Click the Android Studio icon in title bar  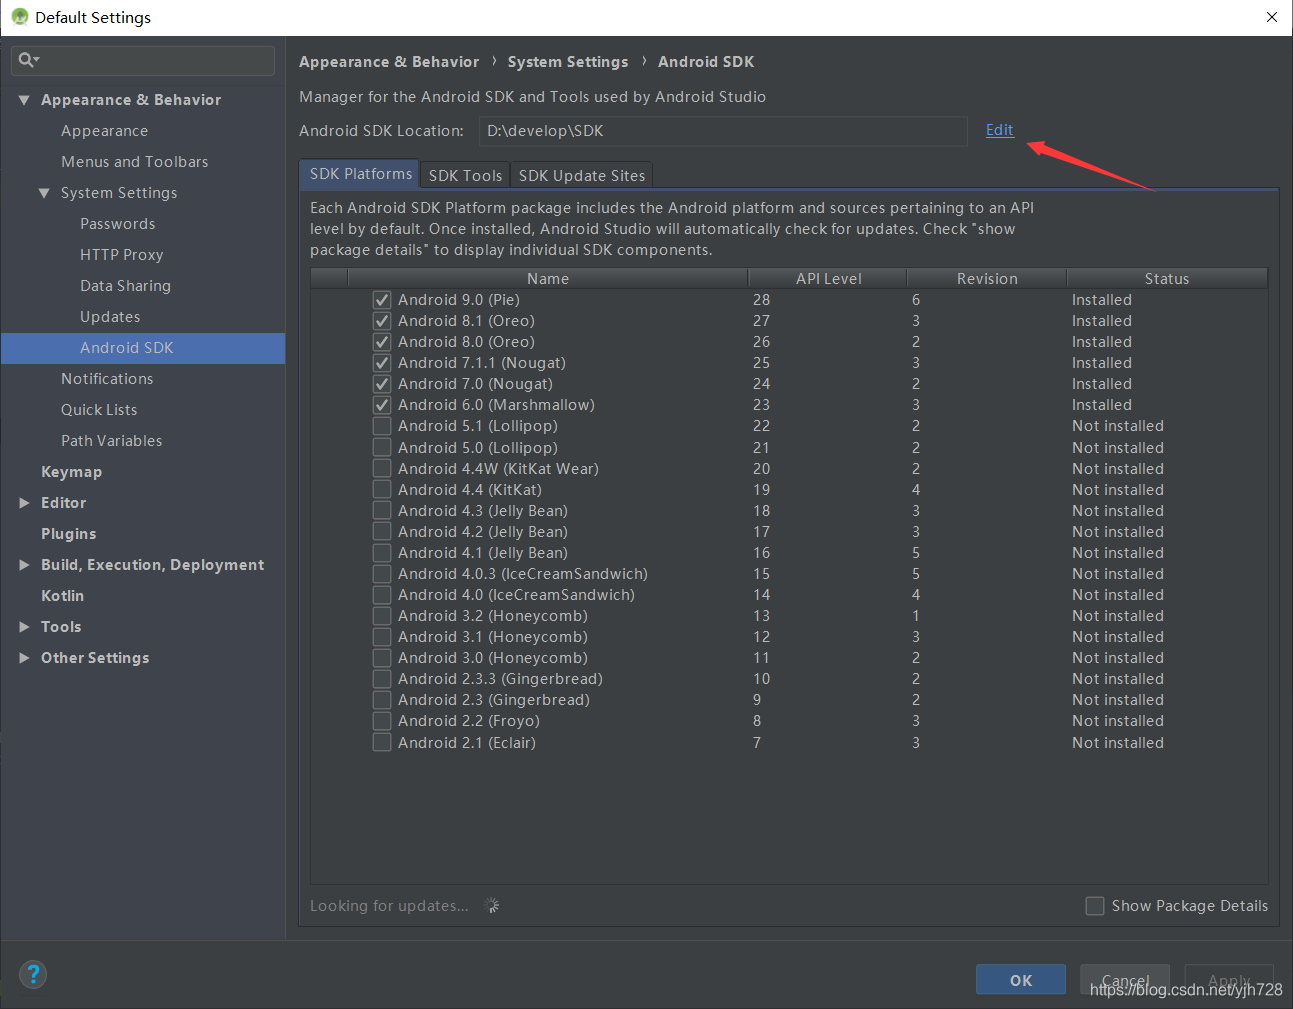pyautogui.click(x=20, y=17)
